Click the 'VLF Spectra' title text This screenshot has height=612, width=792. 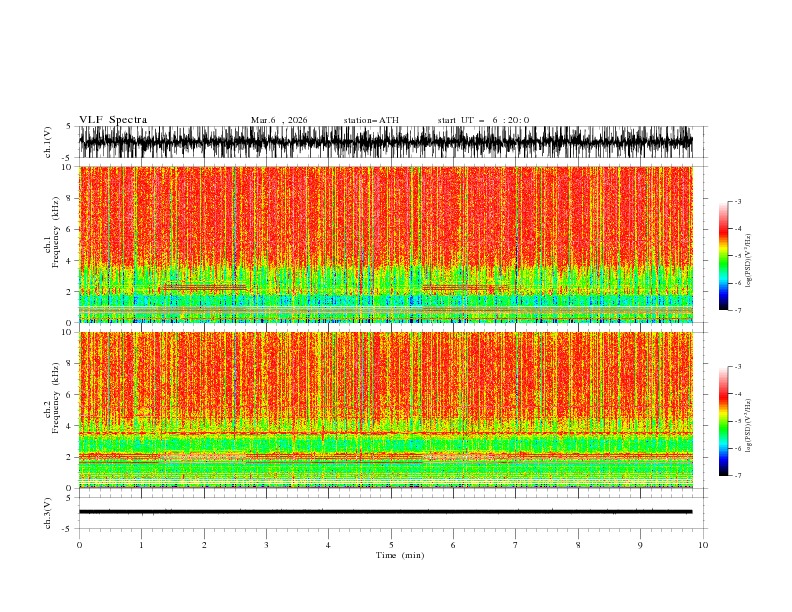[x=113, y=120]
